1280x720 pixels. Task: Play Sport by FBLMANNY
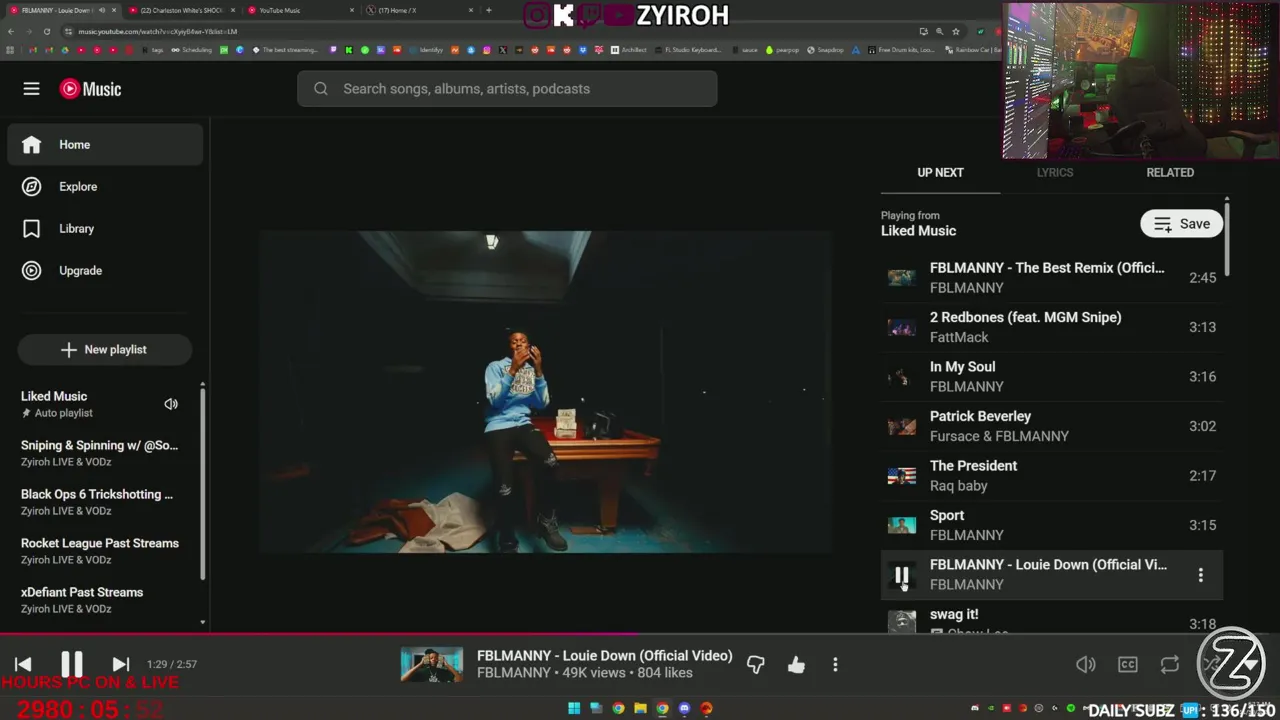pyautogui.click(x=1051, y=525)
